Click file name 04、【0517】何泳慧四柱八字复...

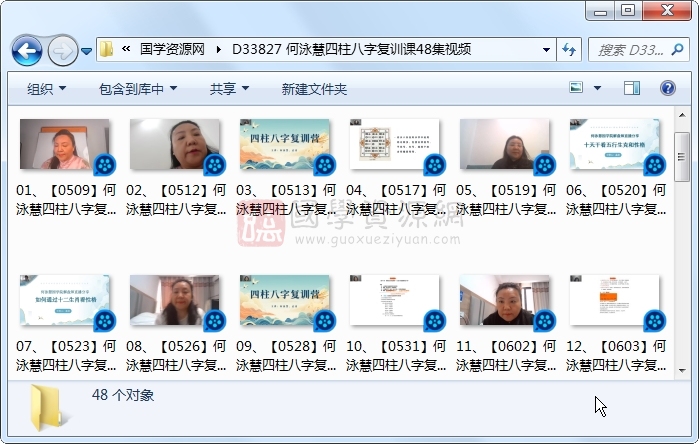(x=396, y=199)
